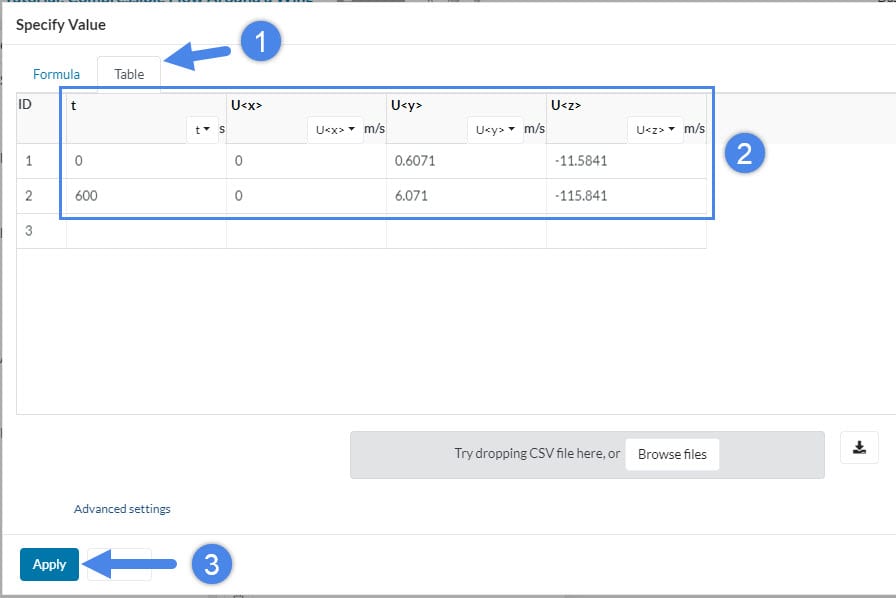Viewport: 896px width, 598px height.
Task: Click the empty t cell in row 3
Action: click(146, 231)
